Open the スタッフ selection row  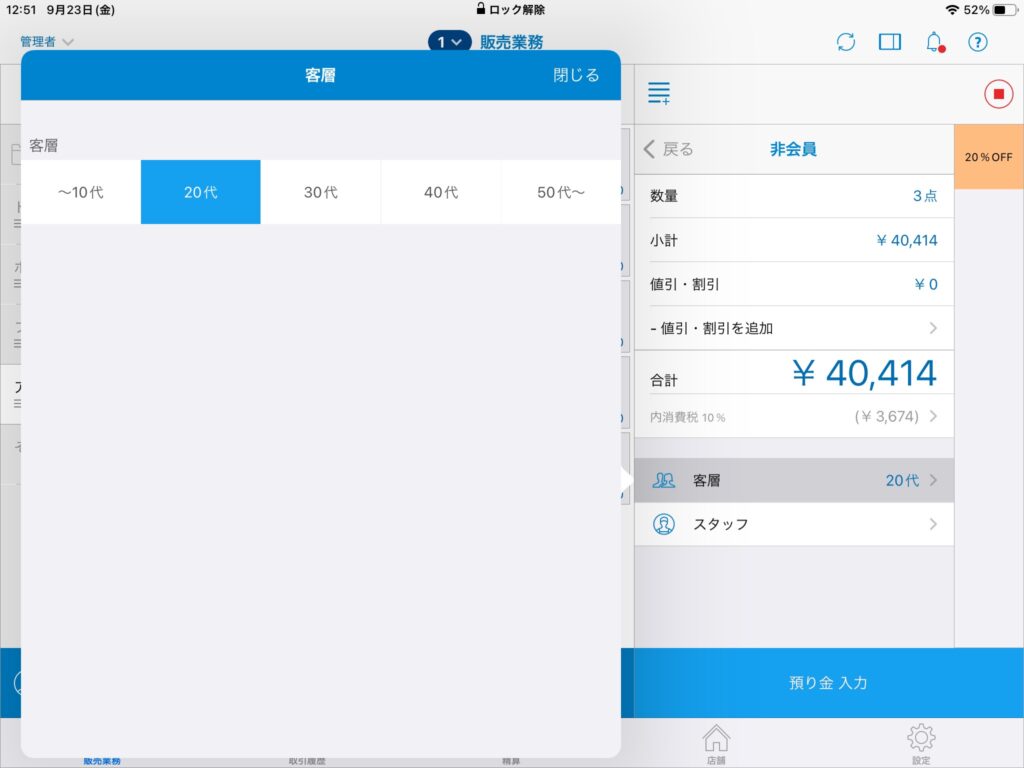794,524
